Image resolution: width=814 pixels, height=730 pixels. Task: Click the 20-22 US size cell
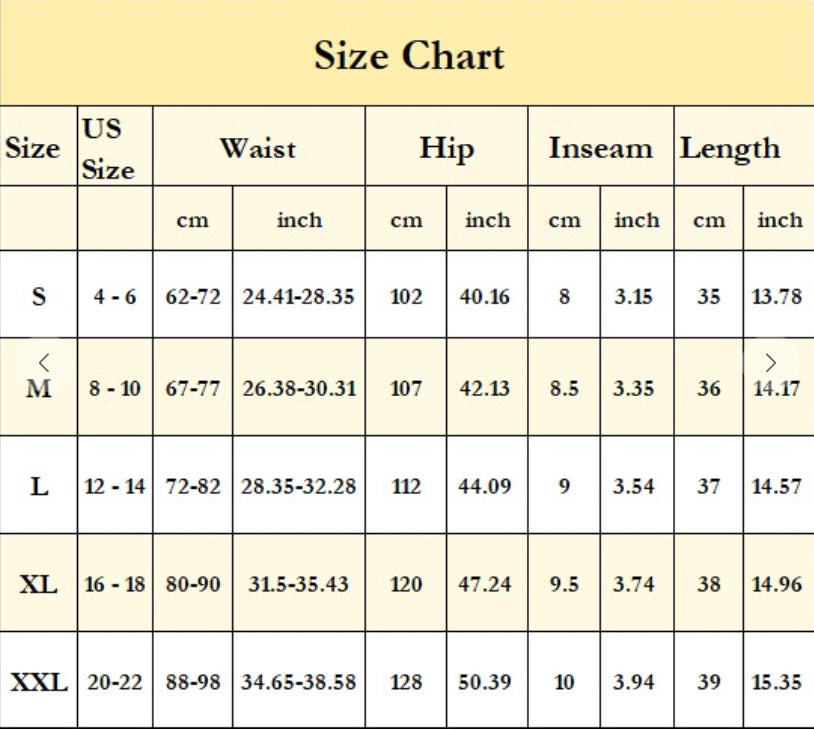point(115,682)
